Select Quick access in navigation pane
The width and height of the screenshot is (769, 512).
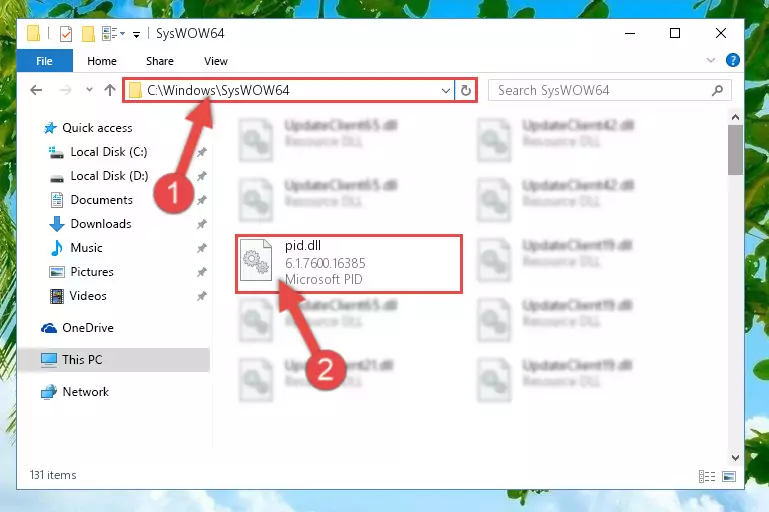tap(97, 128)
